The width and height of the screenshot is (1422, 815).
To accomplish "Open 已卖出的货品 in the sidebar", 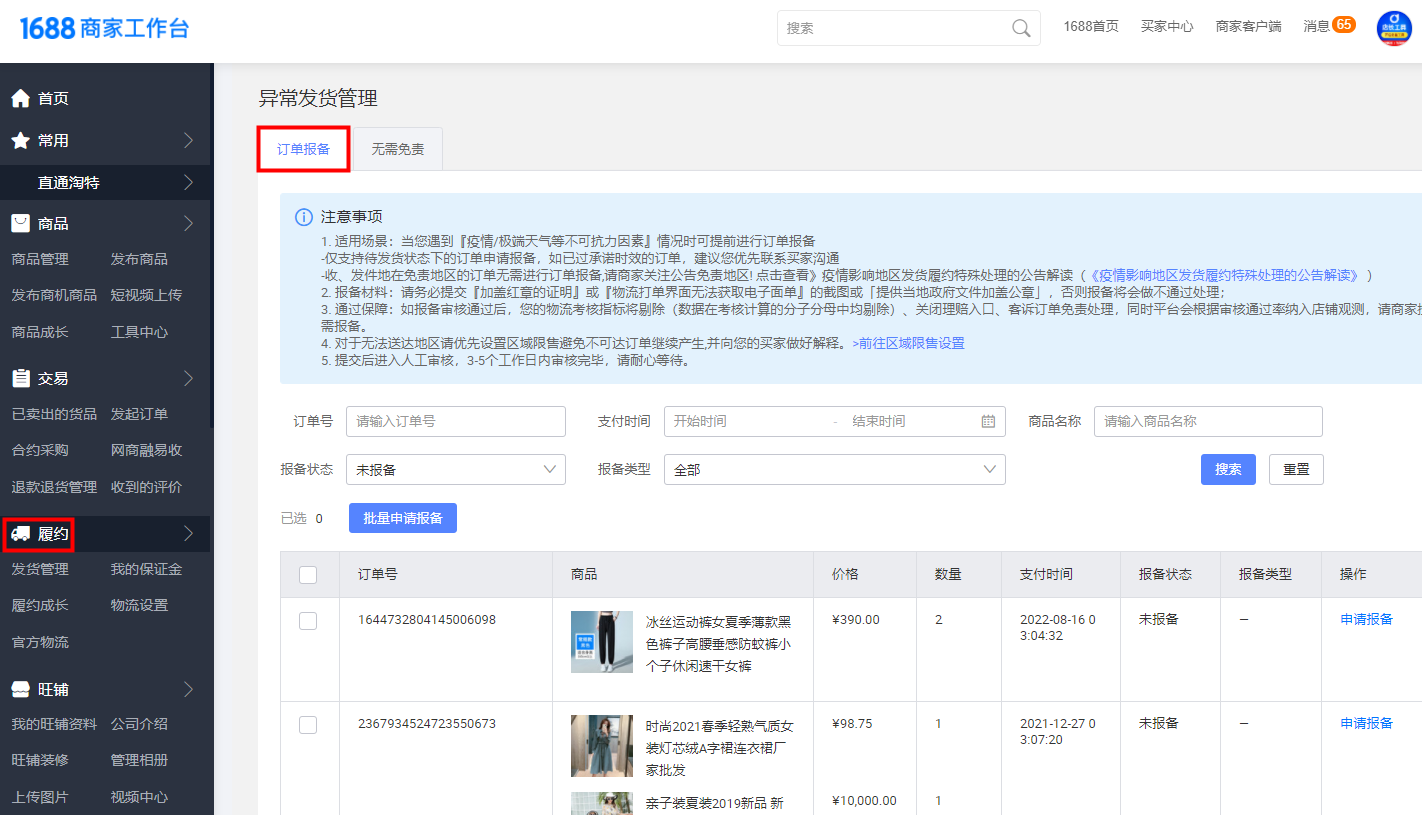I will (54, 414).
